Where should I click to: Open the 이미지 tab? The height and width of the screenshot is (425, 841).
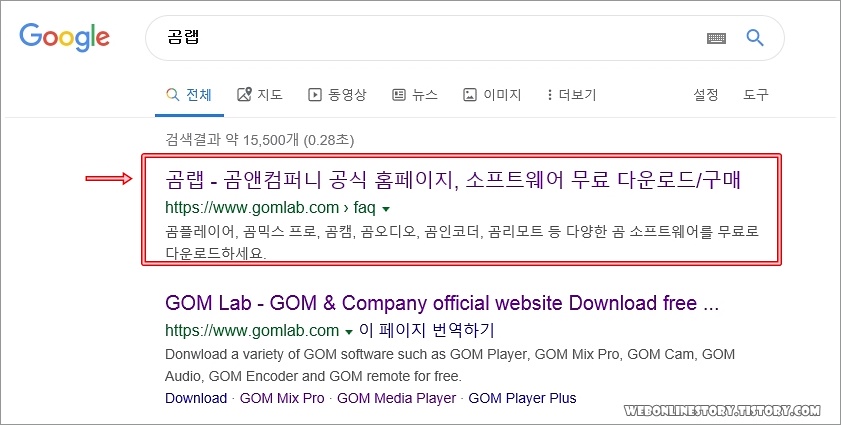[492, 96]
